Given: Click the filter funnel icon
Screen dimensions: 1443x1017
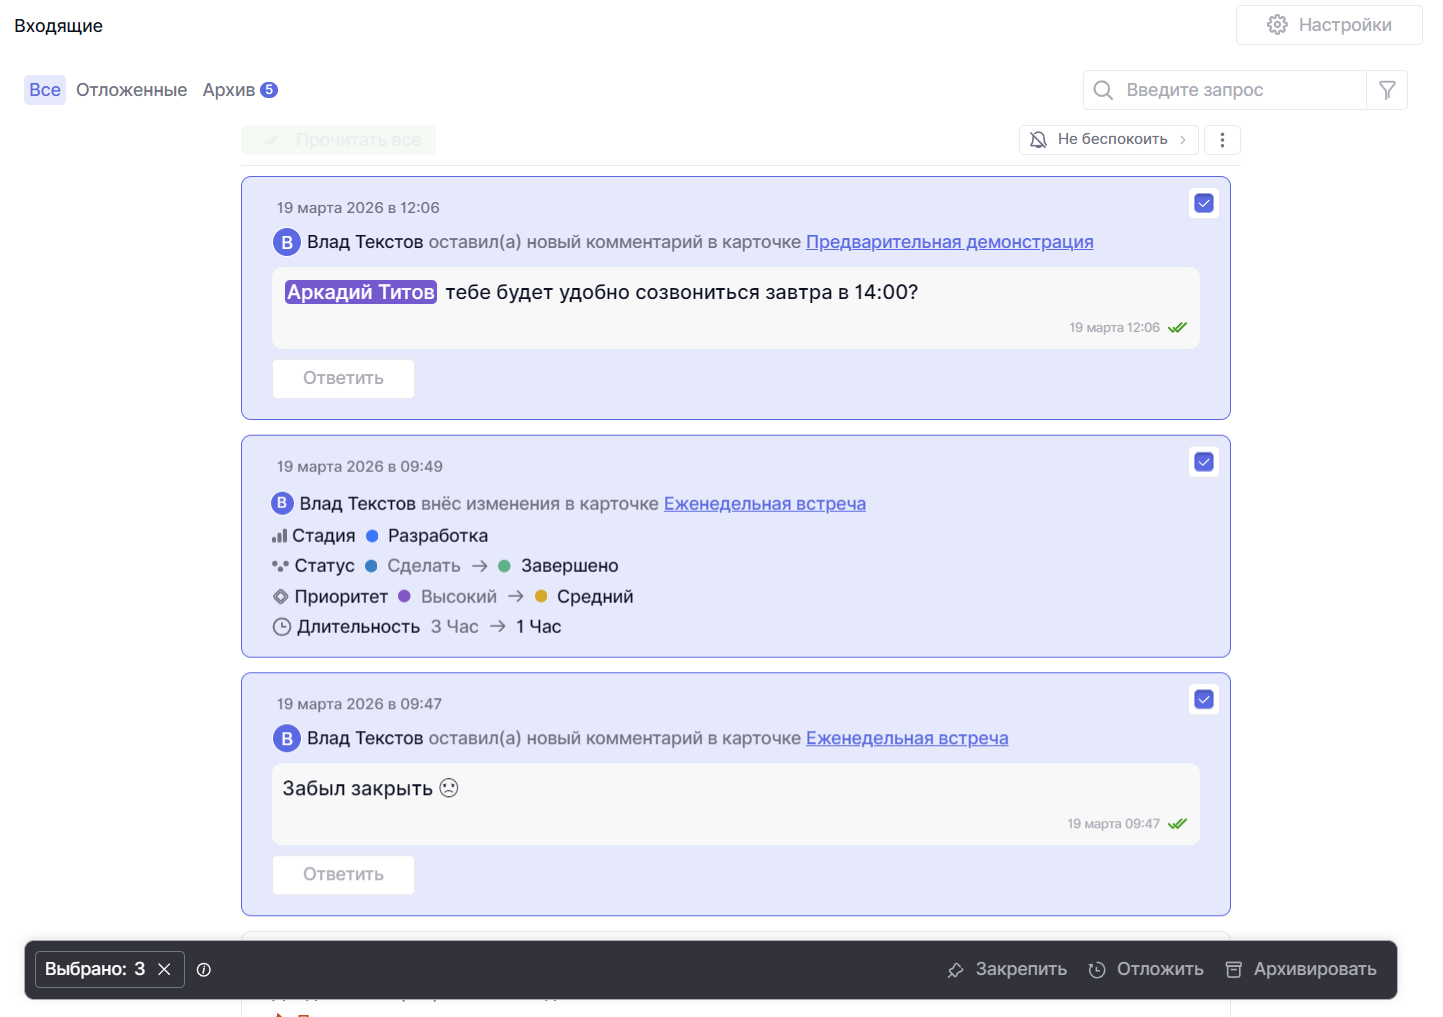Looking at the screenshot, I should (1387, 90).
